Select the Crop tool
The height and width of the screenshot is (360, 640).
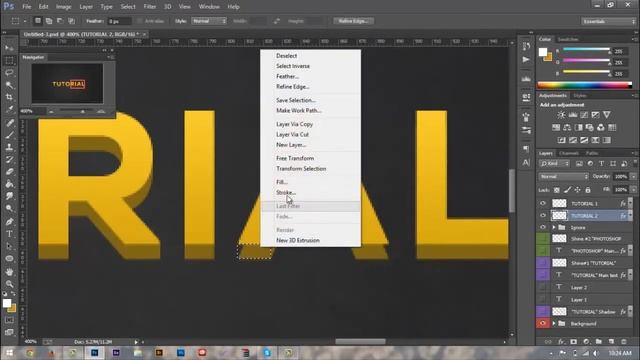click(x=9, y=97)
